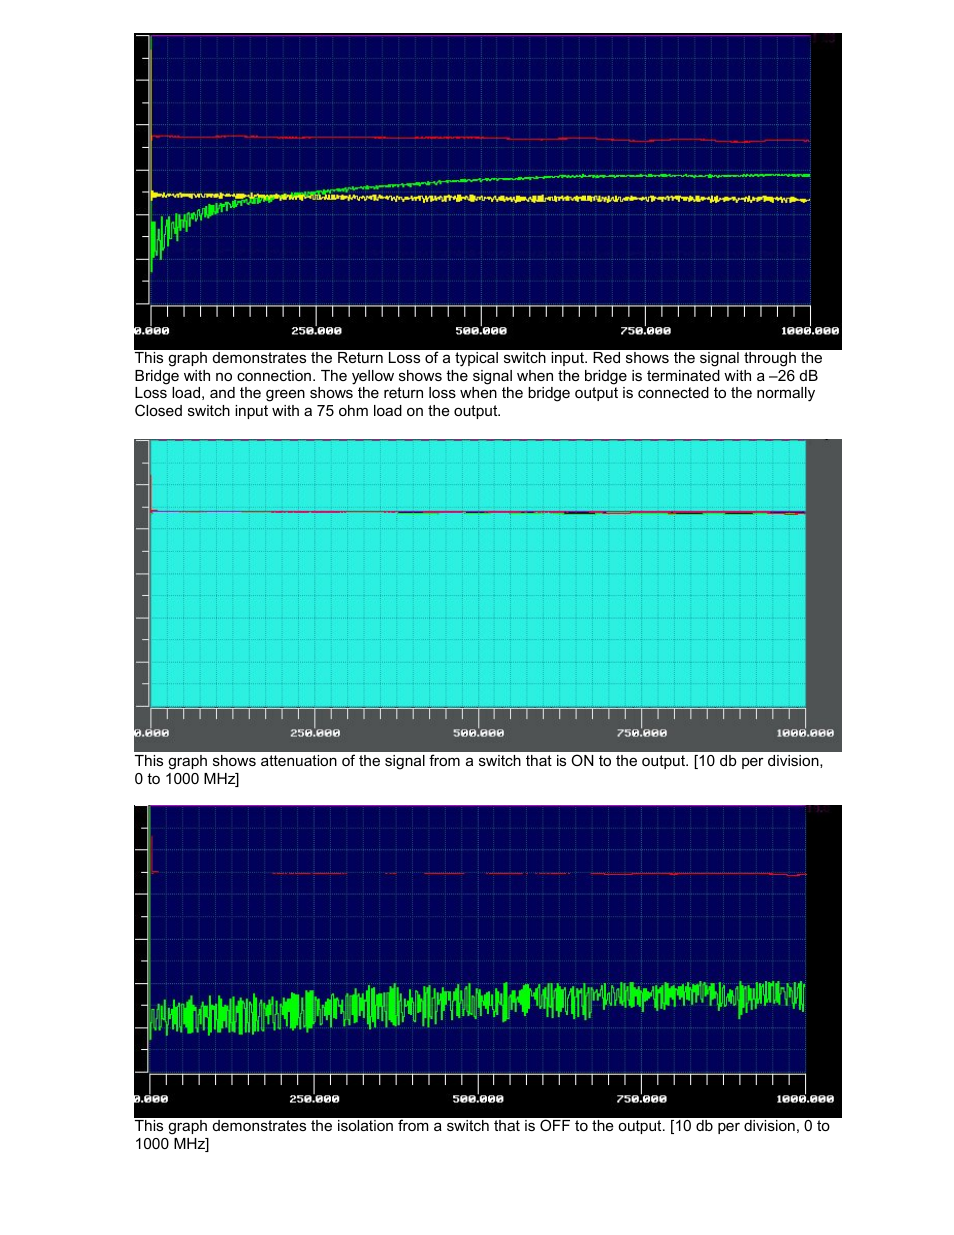Click the 1000.000 axis label under the return loss graph

[x=810, y=331]
